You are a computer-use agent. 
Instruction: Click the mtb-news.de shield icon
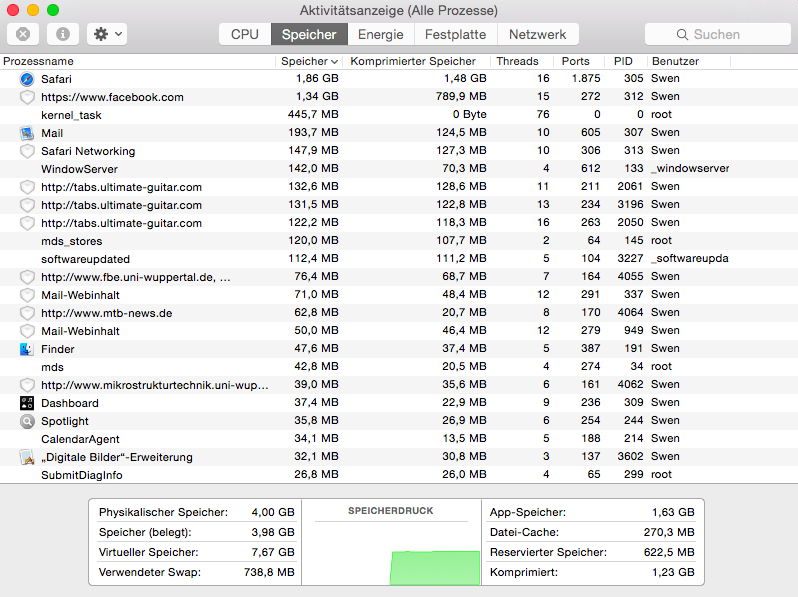27,313
